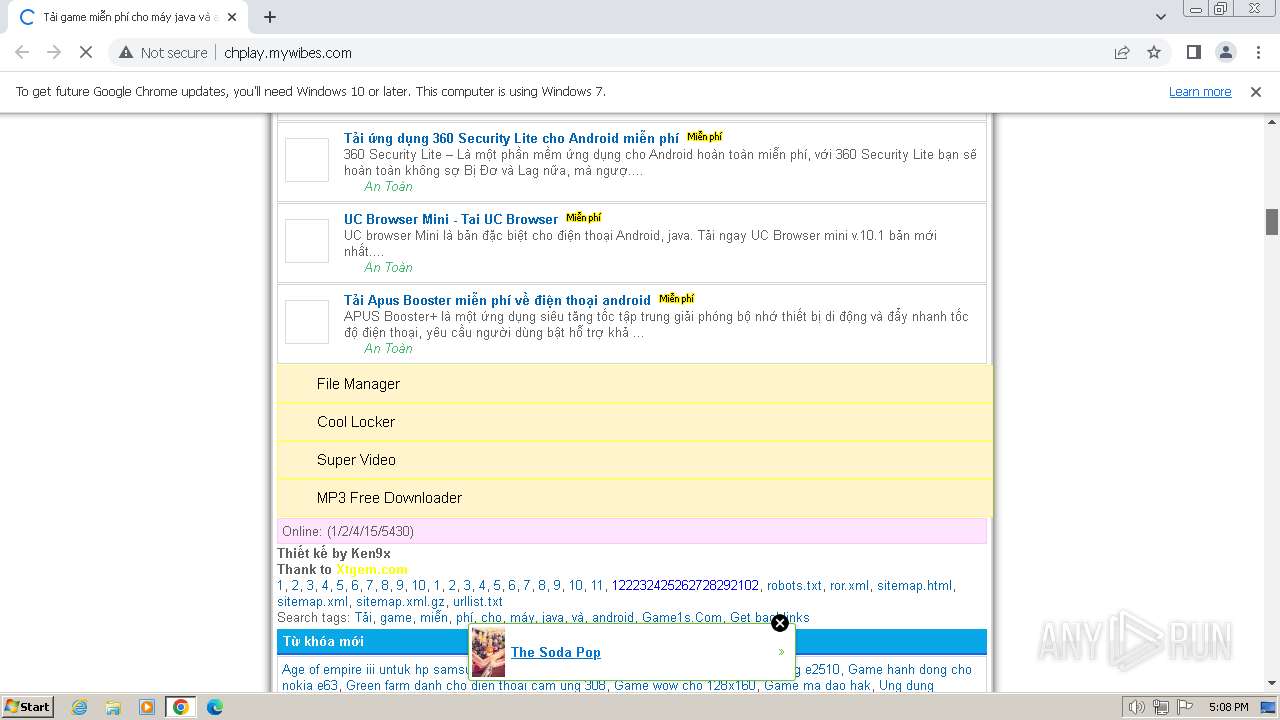Open 360 Security Lite article link

511,138
